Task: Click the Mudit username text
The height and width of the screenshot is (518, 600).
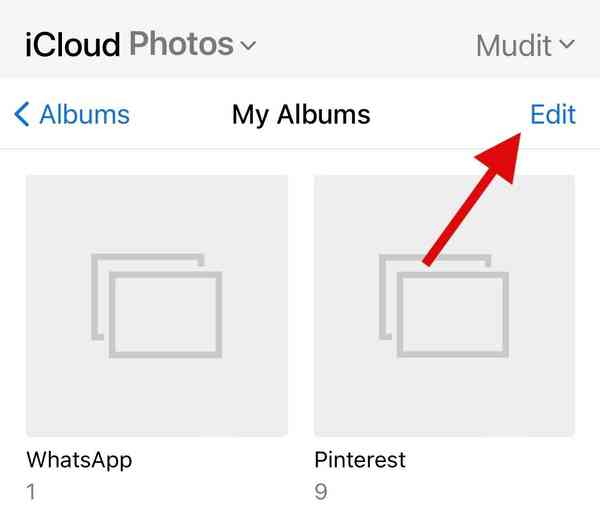Action: [x=514, y=44]
